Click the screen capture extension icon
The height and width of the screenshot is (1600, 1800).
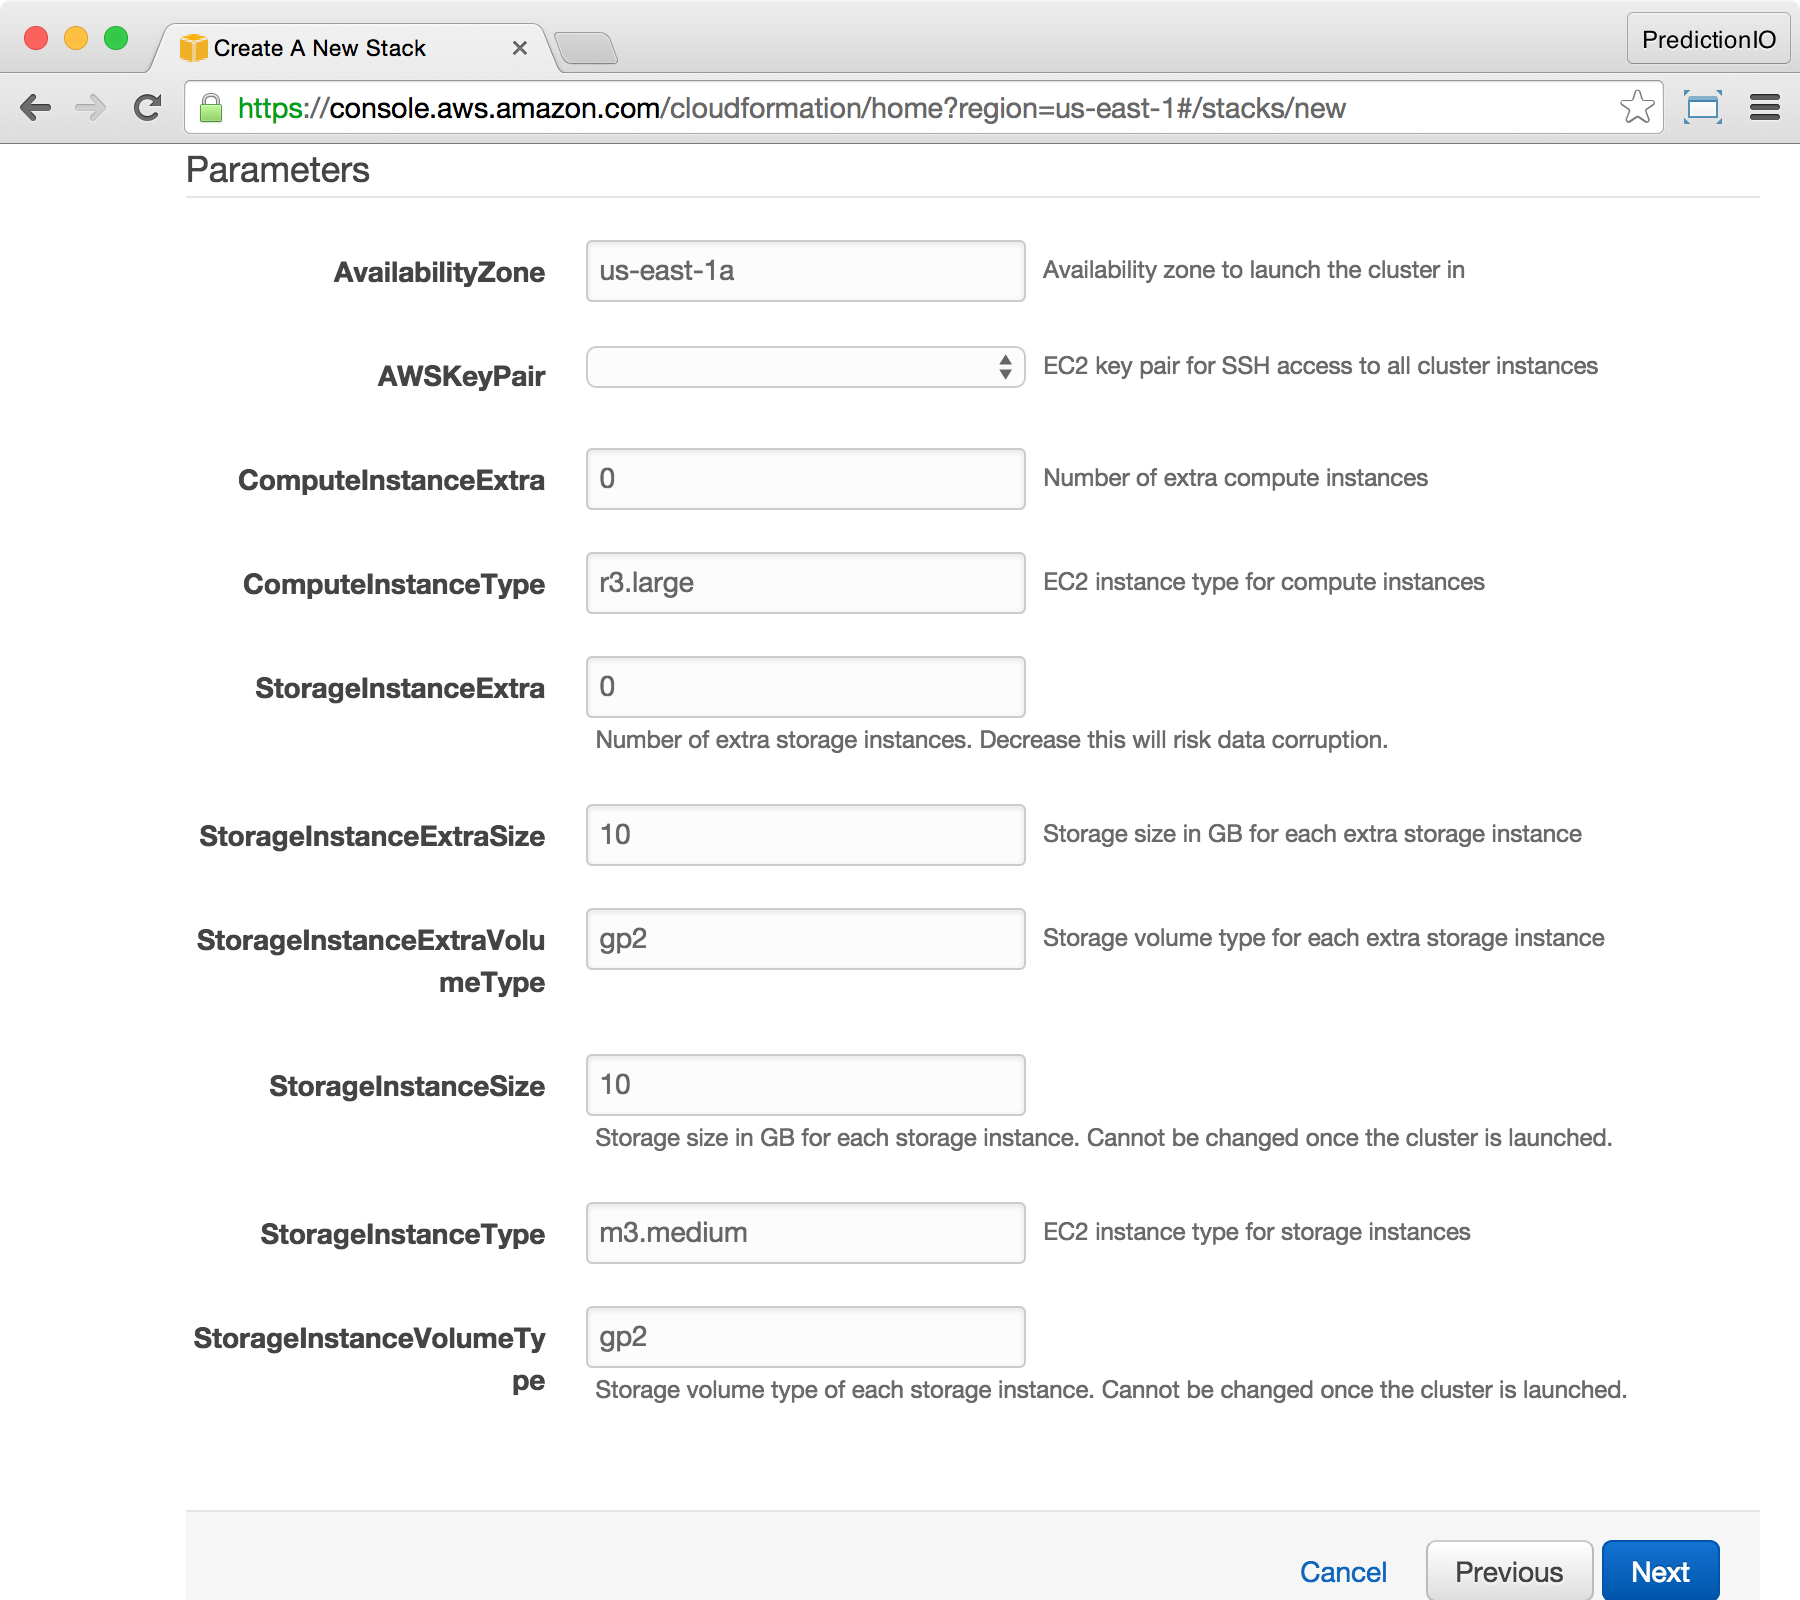(1702, 107)
